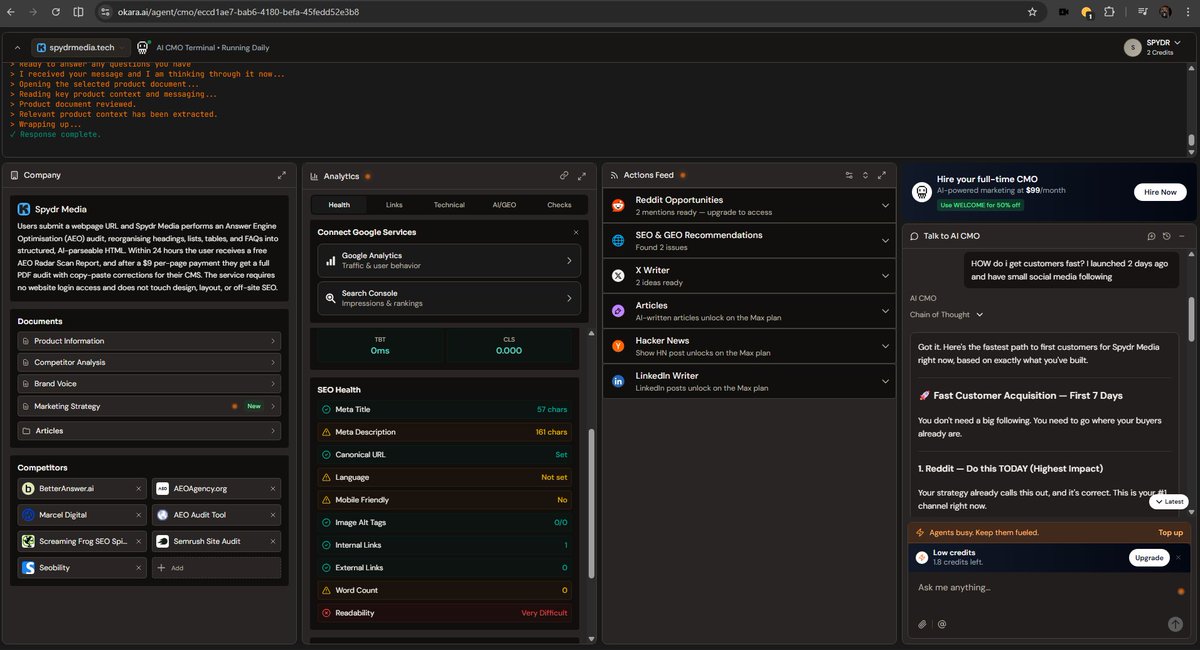Open the browser extensions puzzle icon
The height and width of the screenshot is (650, 1200).
coord(1110,12)
